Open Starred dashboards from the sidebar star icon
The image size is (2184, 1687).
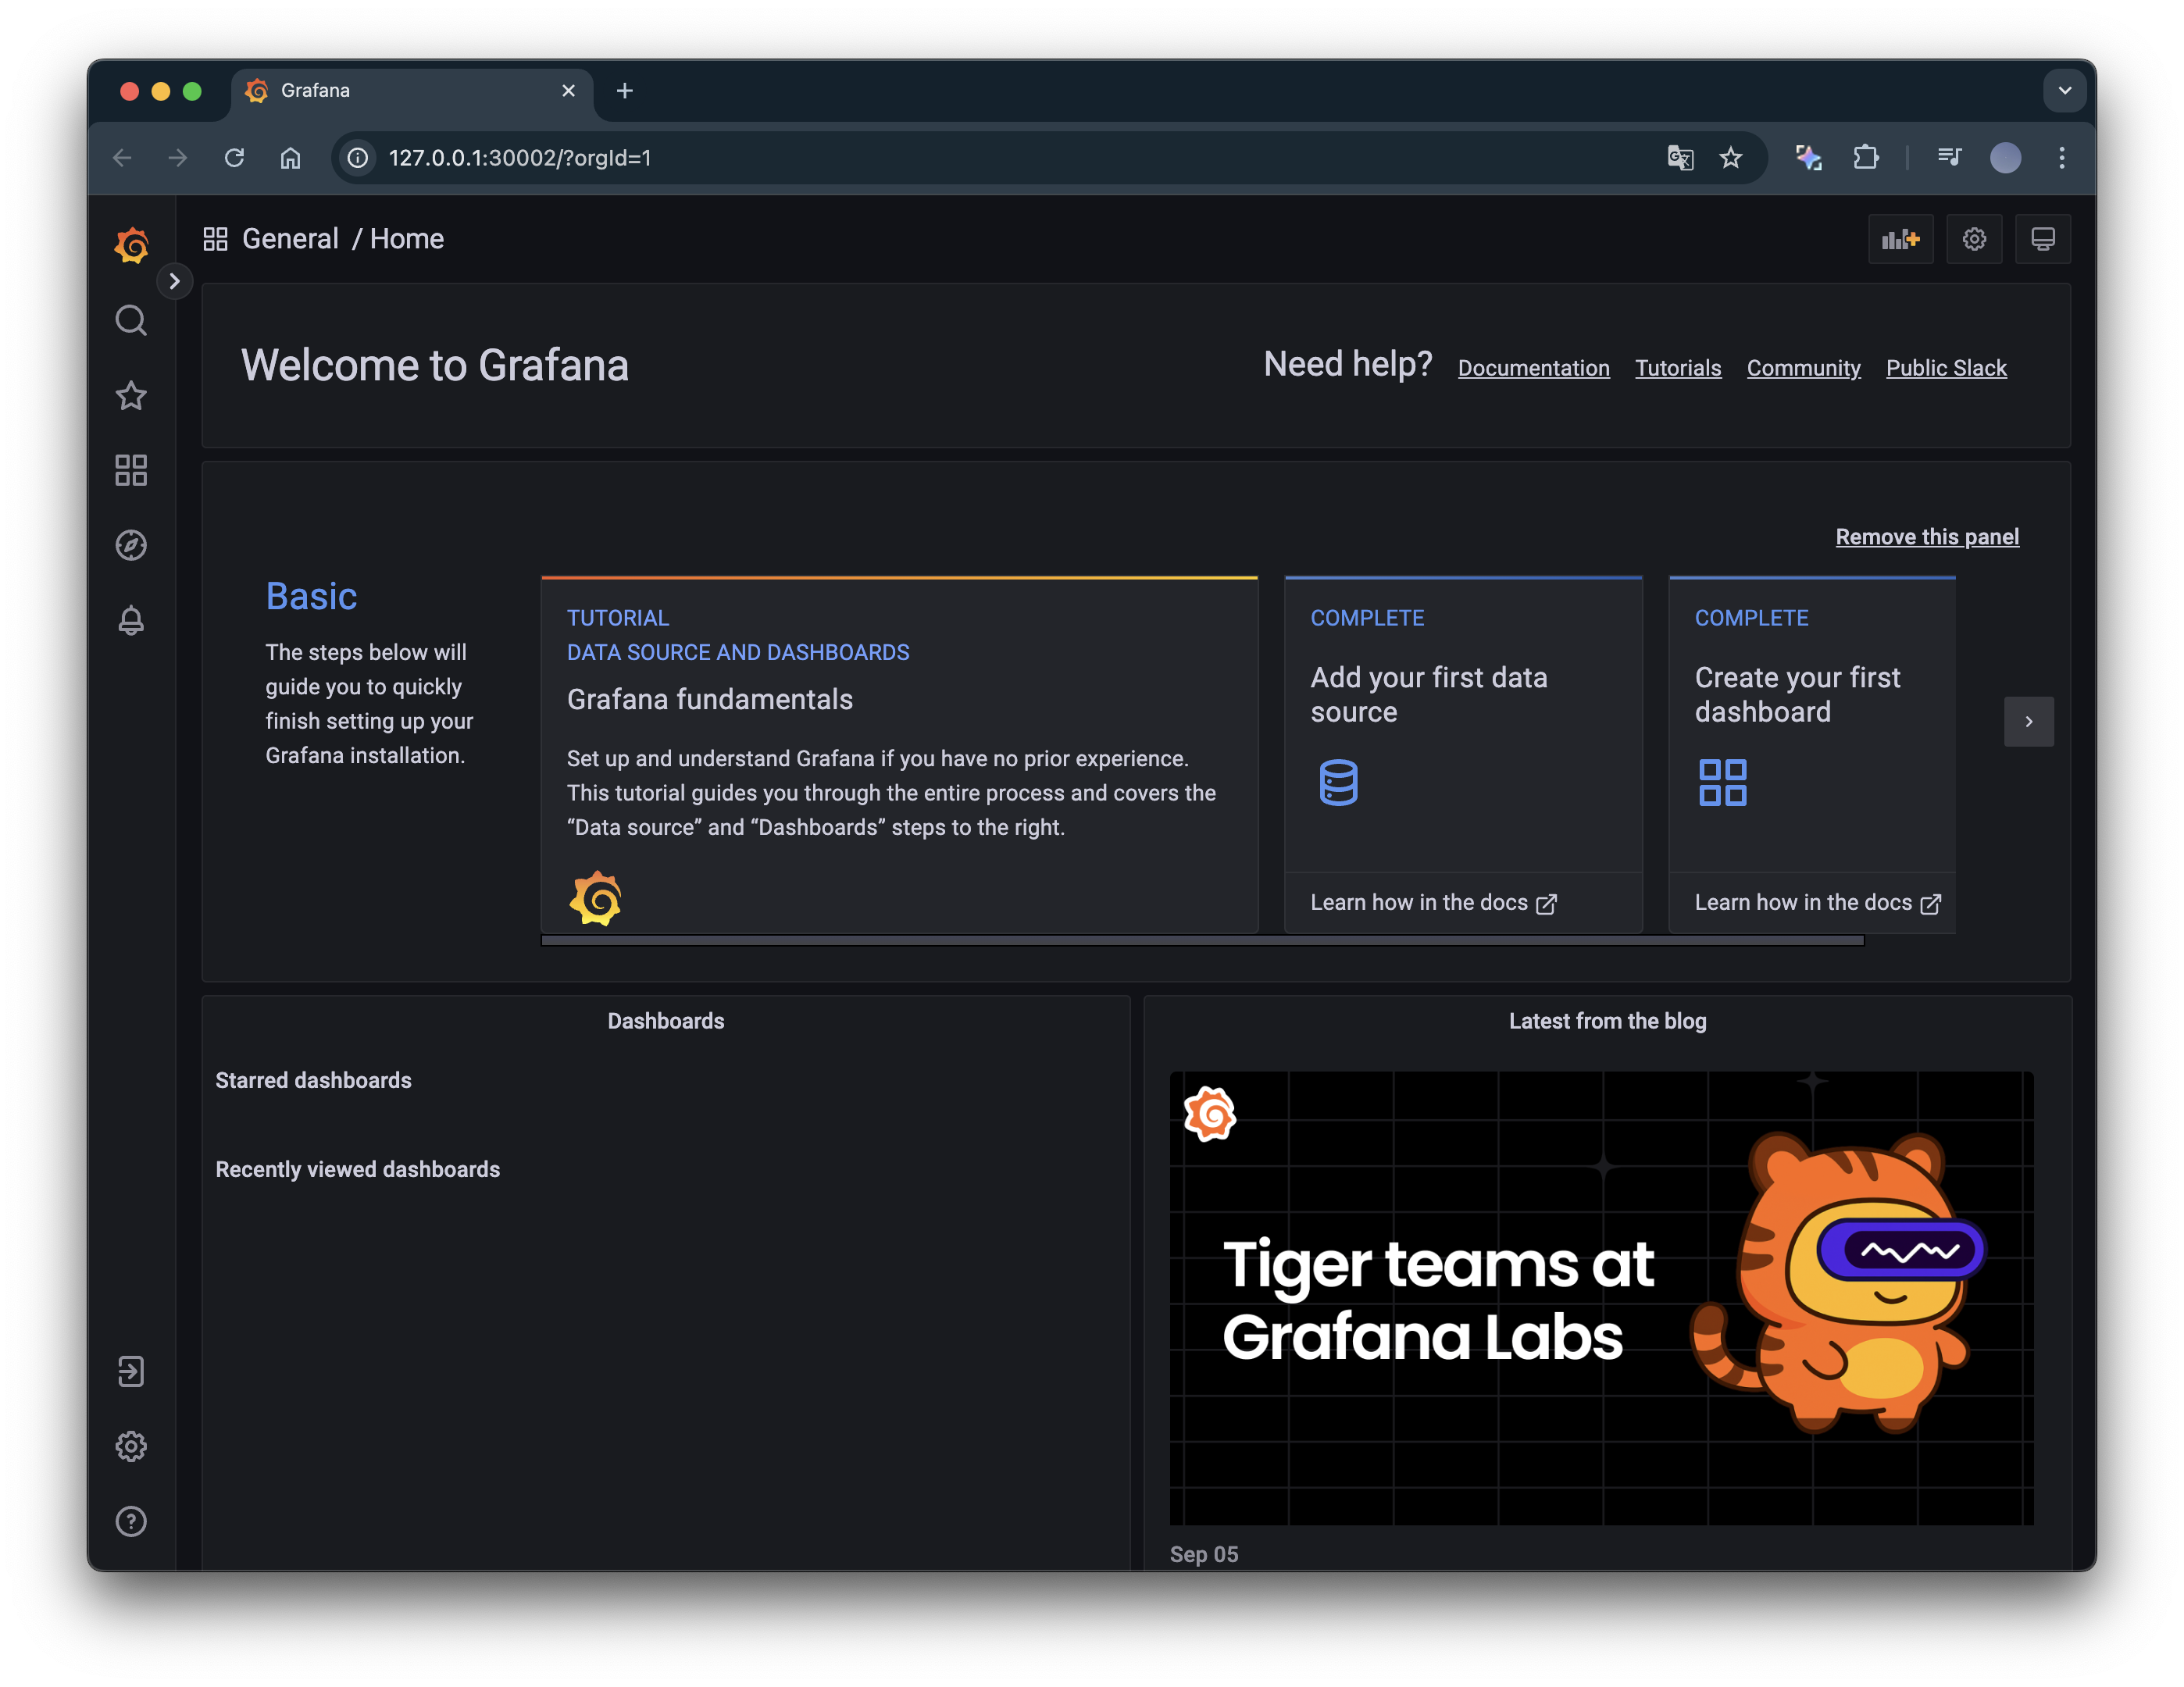pyautogui.click(x=131, y=396)
